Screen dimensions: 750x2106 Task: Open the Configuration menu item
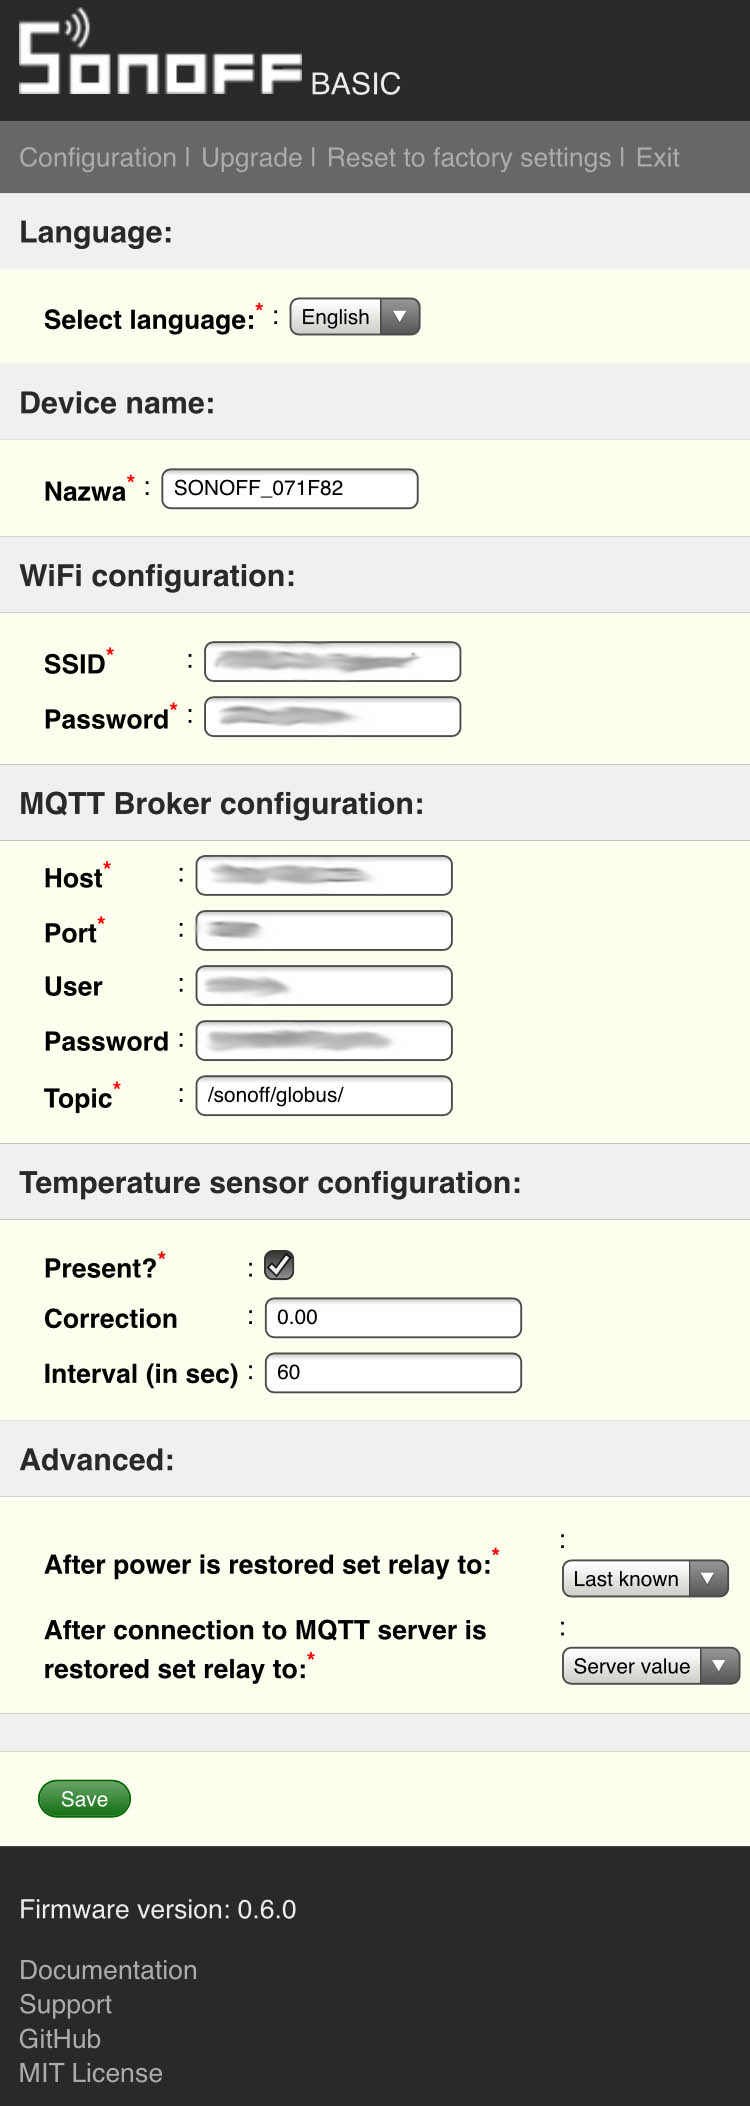pos(98,158)
